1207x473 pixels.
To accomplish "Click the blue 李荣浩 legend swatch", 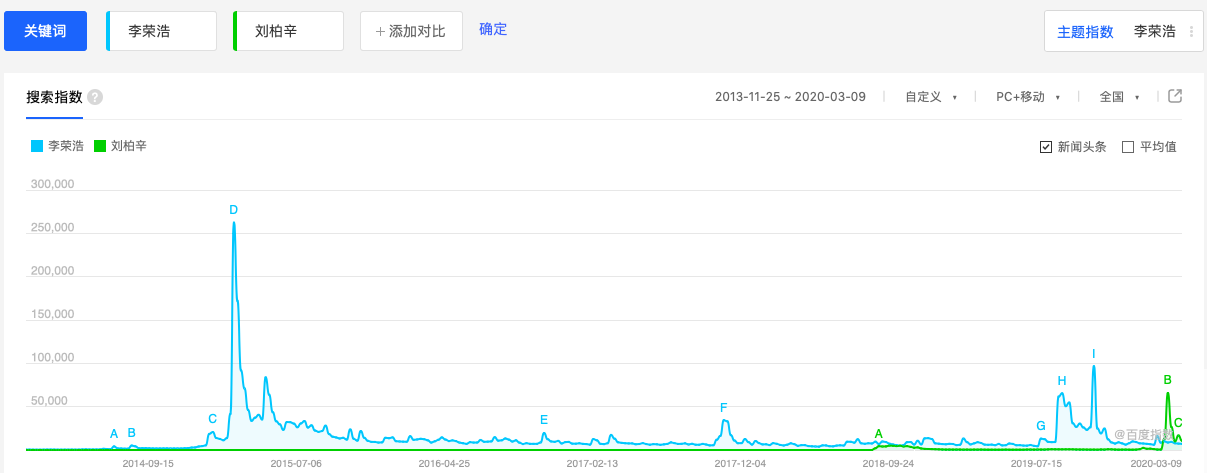I will pos(37,146).
